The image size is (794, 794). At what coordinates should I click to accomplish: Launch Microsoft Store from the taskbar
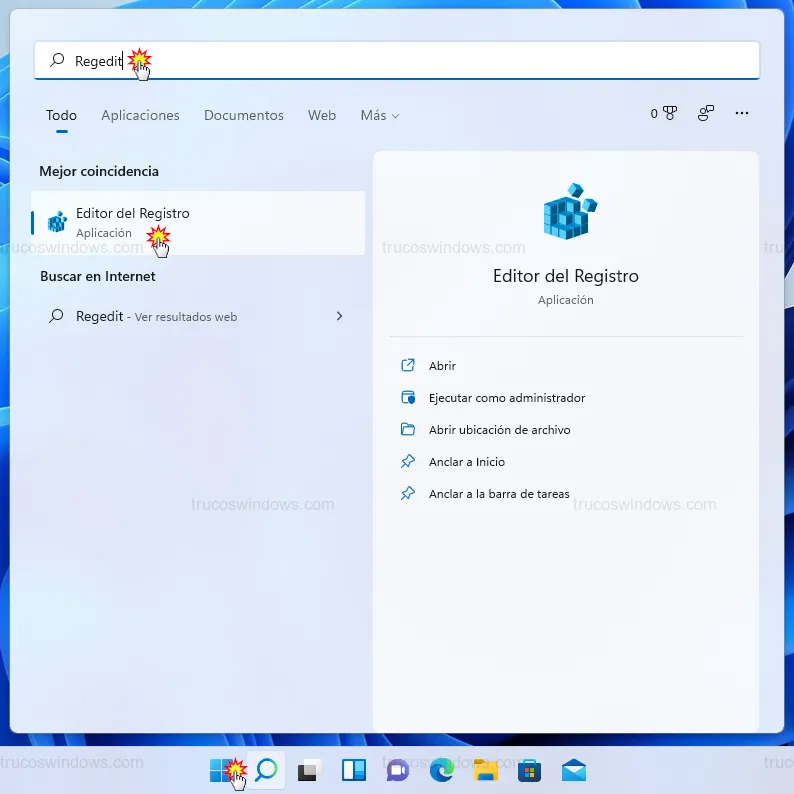pyautogui.click(x=529, y=770)
